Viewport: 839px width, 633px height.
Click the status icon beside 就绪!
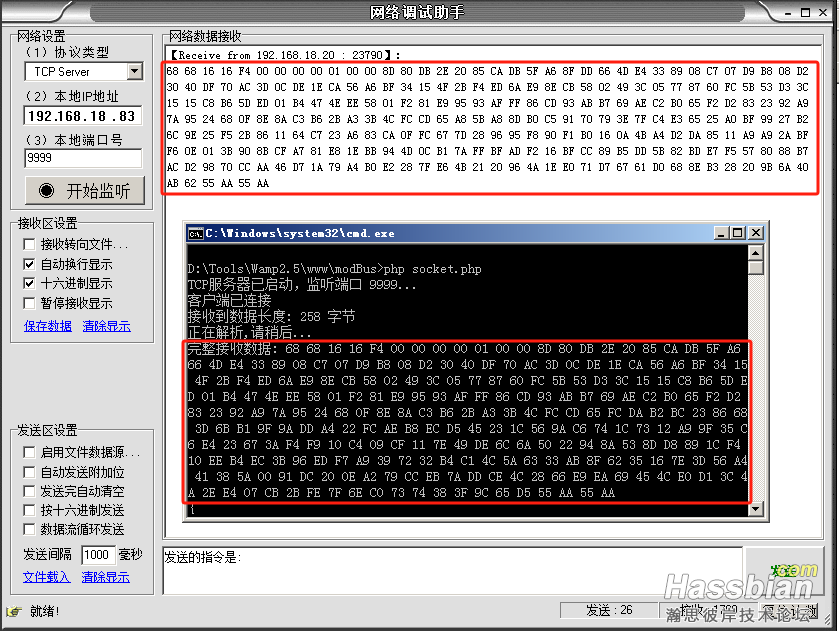click(x=14, y=611)
